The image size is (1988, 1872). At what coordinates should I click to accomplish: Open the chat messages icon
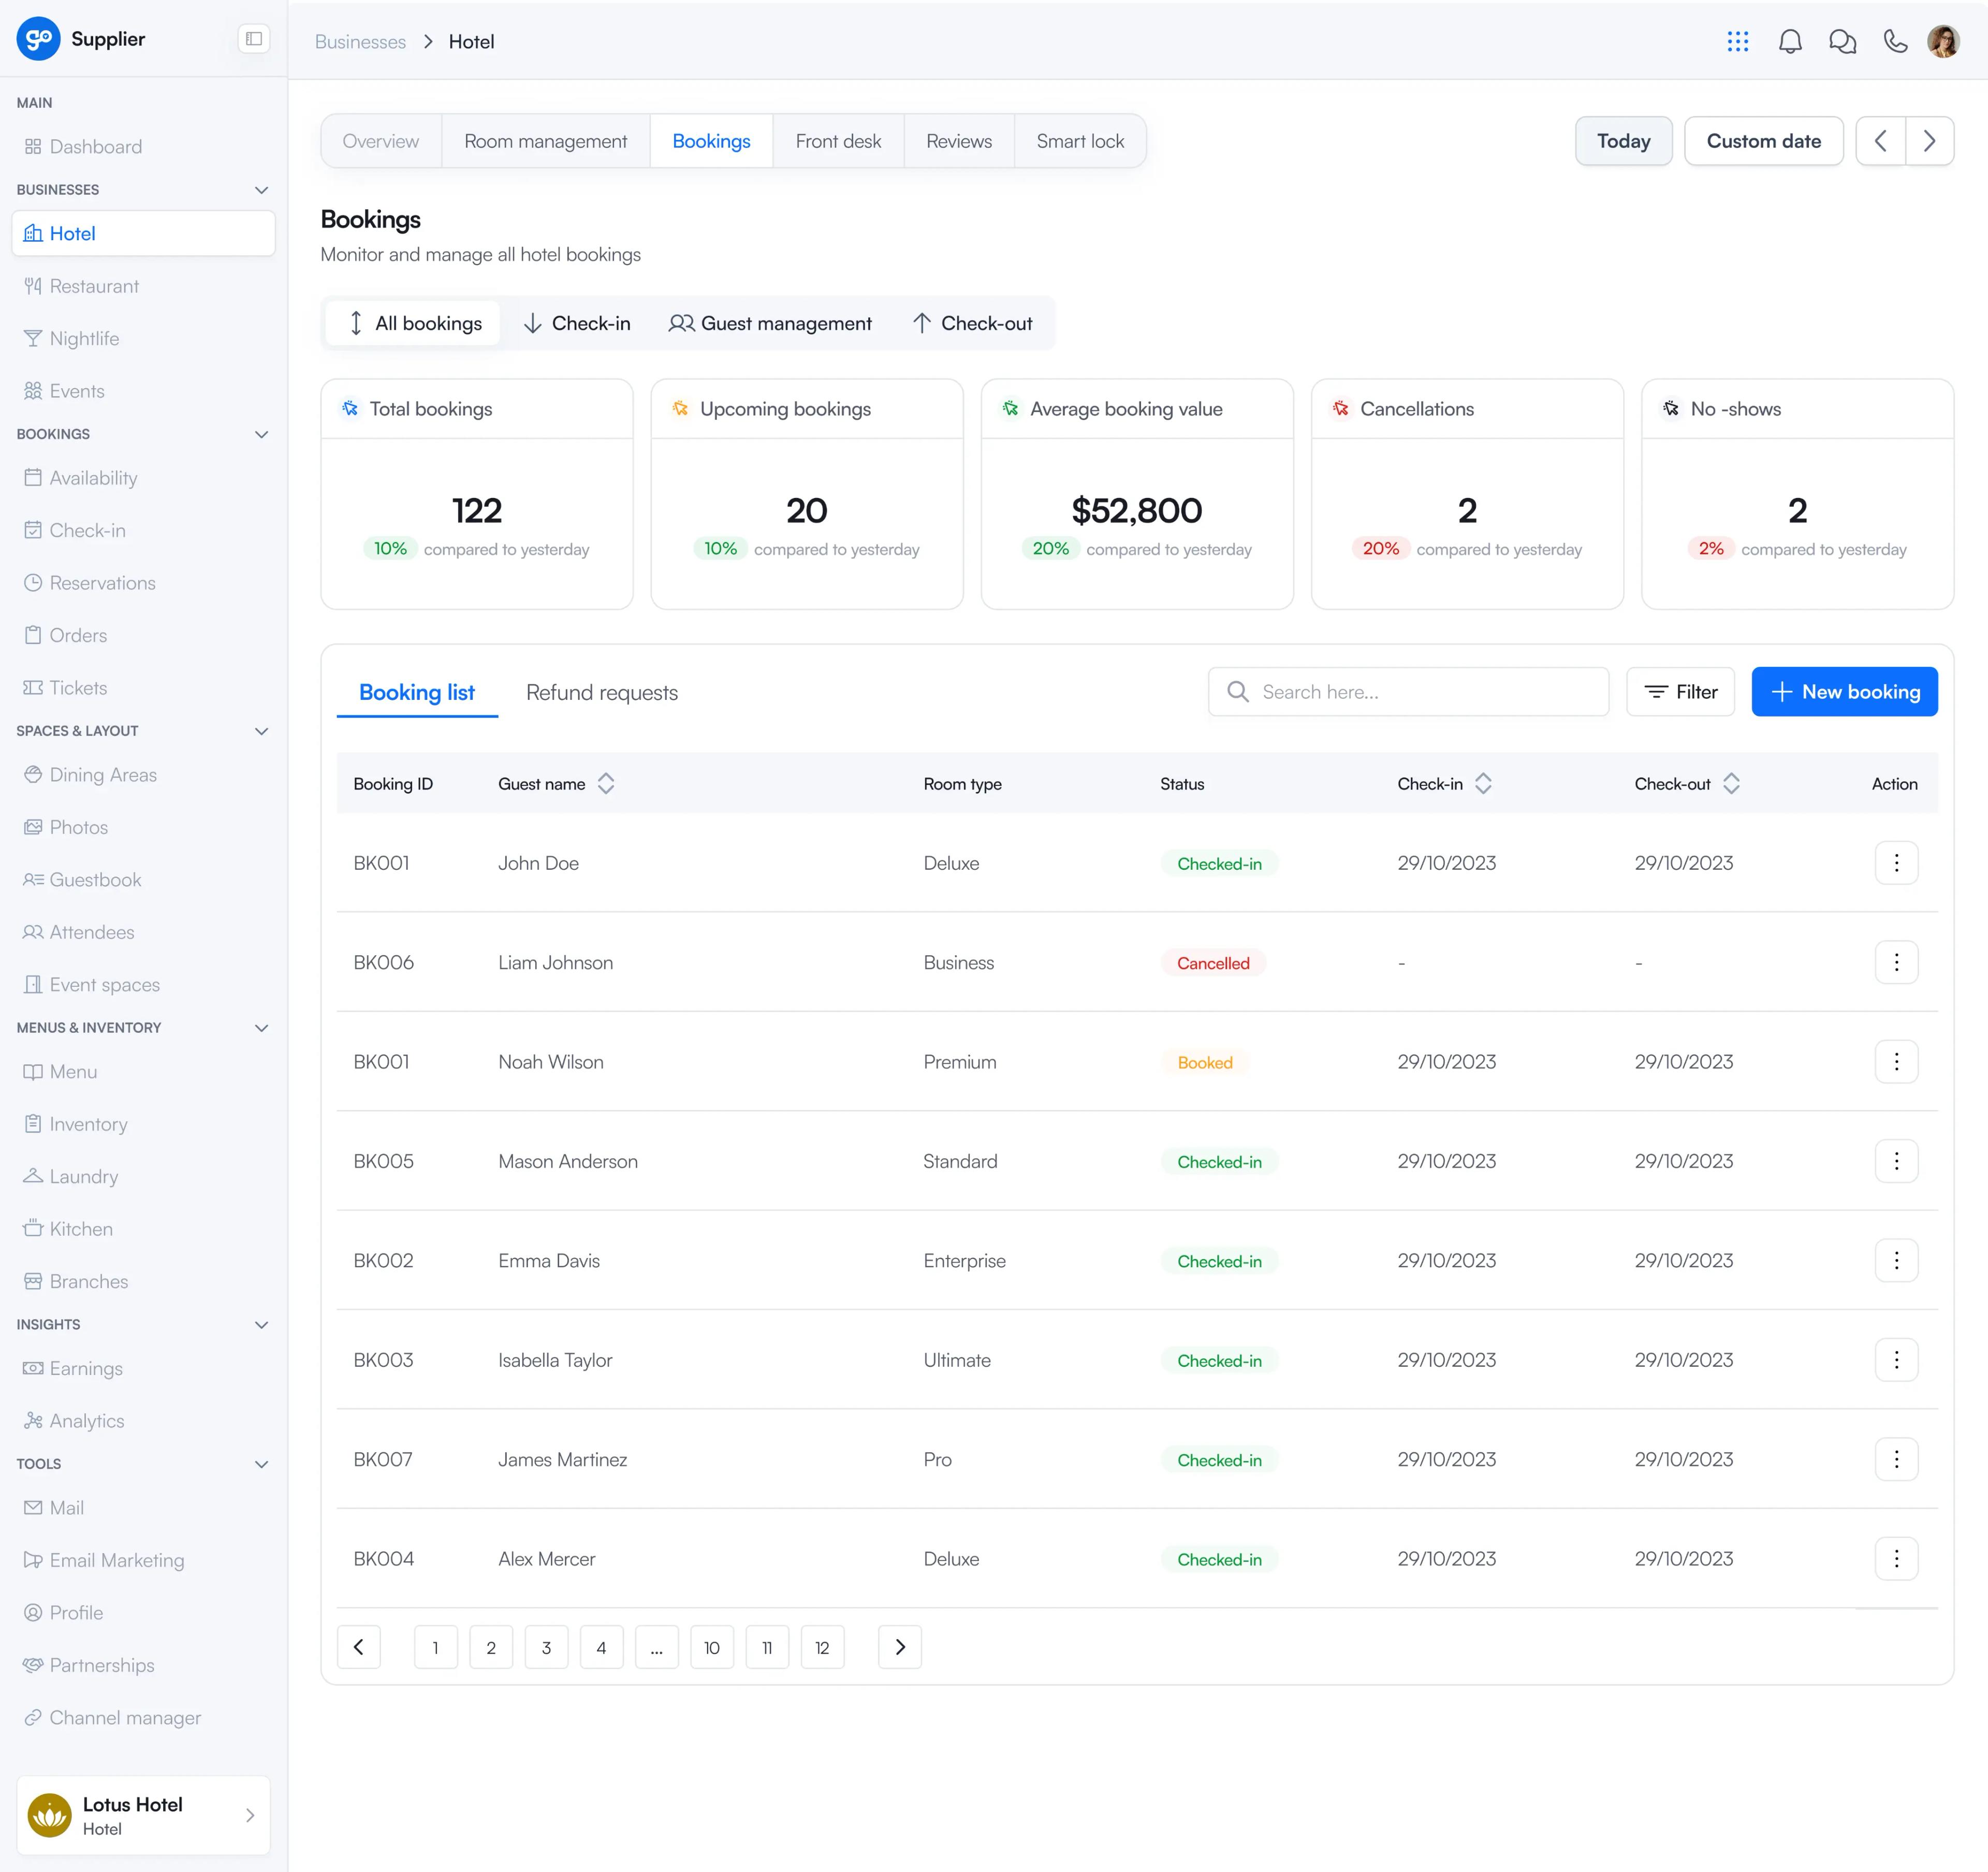click(1842, 41)
